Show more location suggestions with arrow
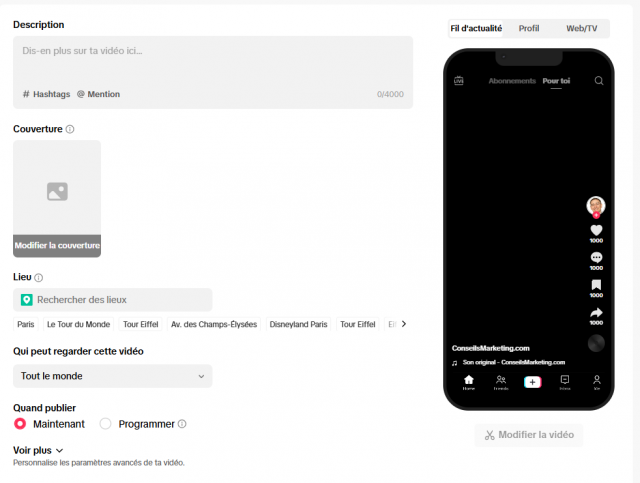Viewport: 640px width, 483px height. (x=404, y=324)
